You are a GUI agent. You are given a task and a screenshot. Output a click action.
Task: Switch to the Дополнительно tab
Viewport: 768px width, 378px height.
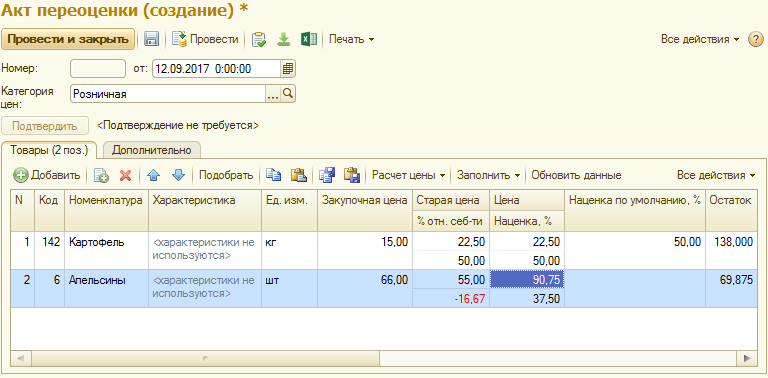pyautogui.click(x=151, y=150)
